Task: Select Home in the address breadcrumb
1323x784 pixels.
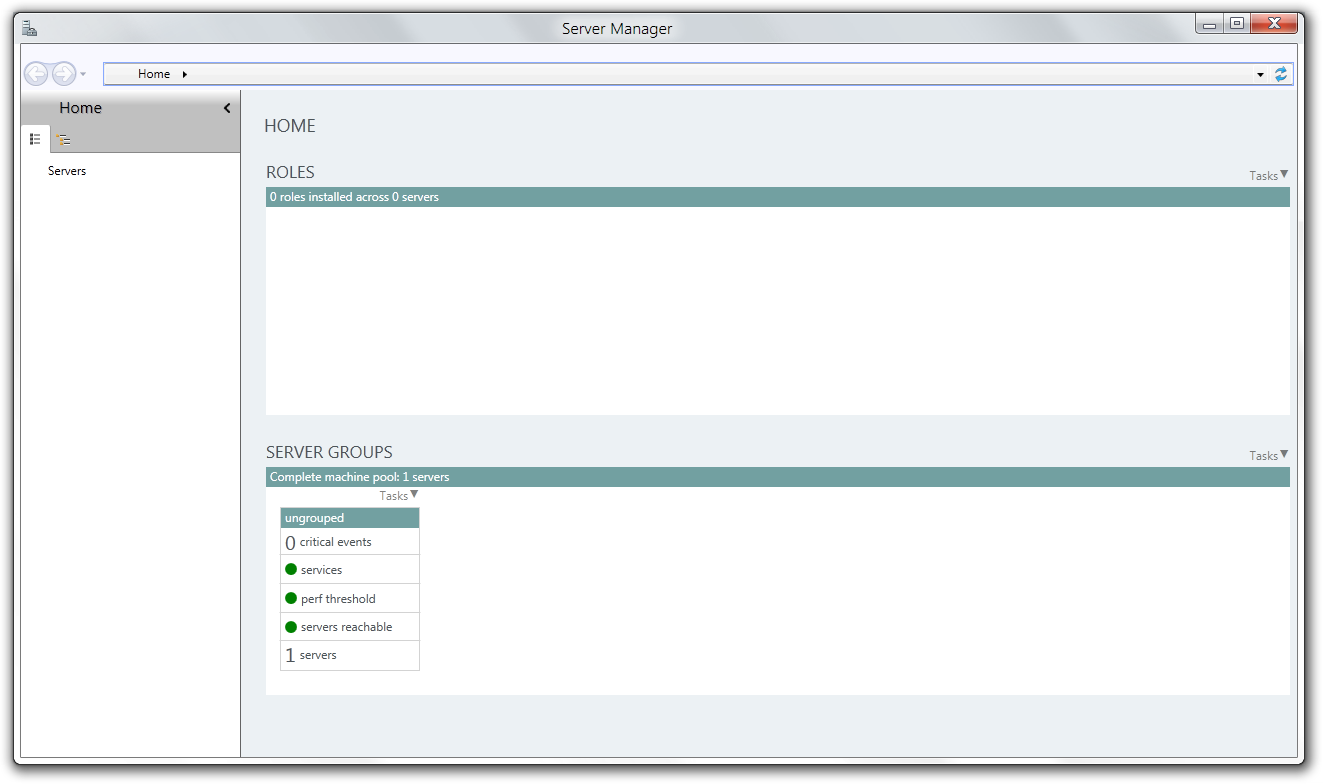Action: 154,74
